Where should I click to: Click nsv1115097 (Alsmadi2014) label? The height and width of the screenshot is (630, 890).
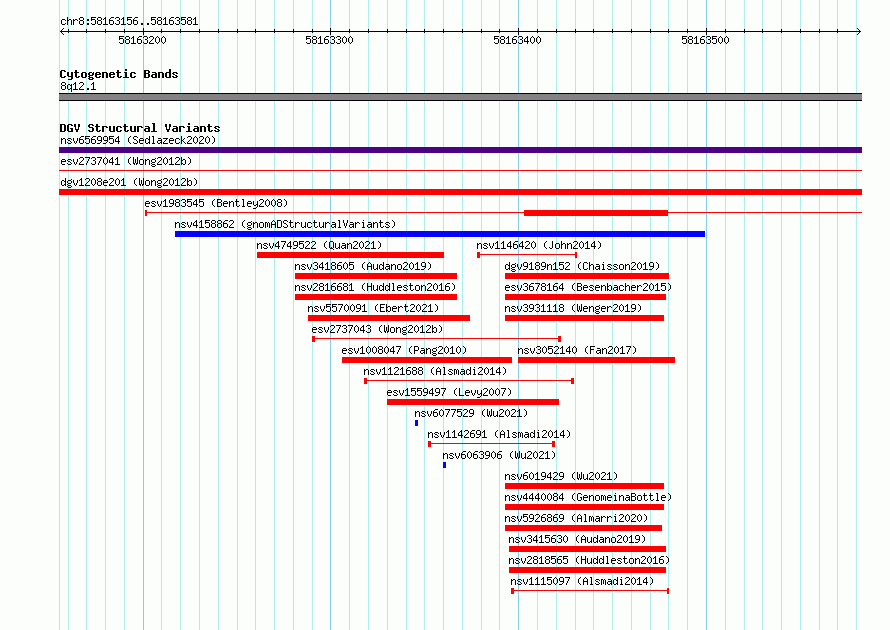(x=582, y=581)
